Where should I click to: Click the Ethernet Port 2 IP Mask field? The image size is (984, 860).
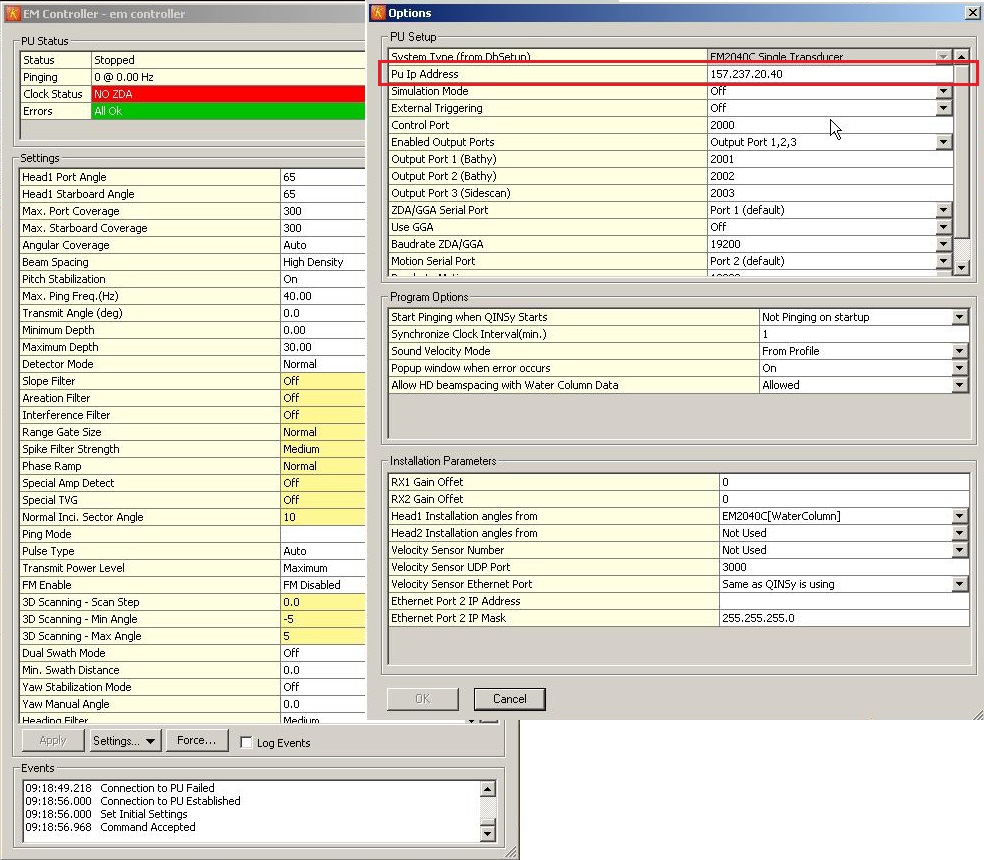point(843,619)
